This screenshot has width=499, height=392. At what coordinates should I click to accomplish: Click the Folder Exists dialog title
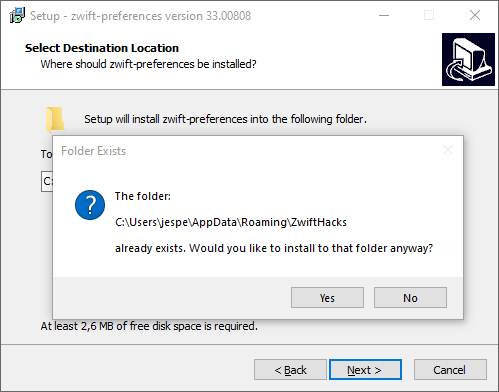pos(93,151)
